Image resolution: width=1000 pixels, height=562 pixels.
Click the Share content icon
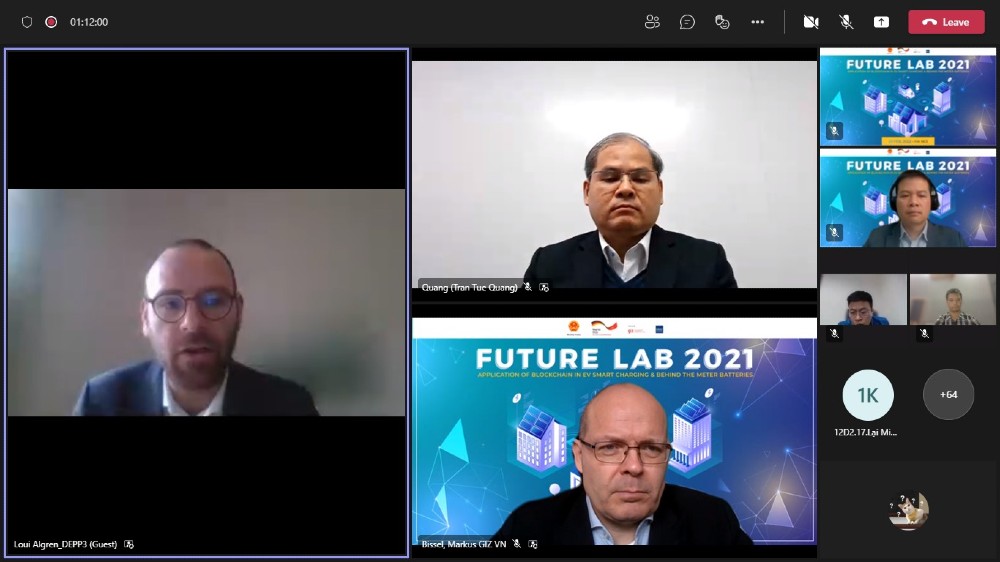[x=881, y=22]
